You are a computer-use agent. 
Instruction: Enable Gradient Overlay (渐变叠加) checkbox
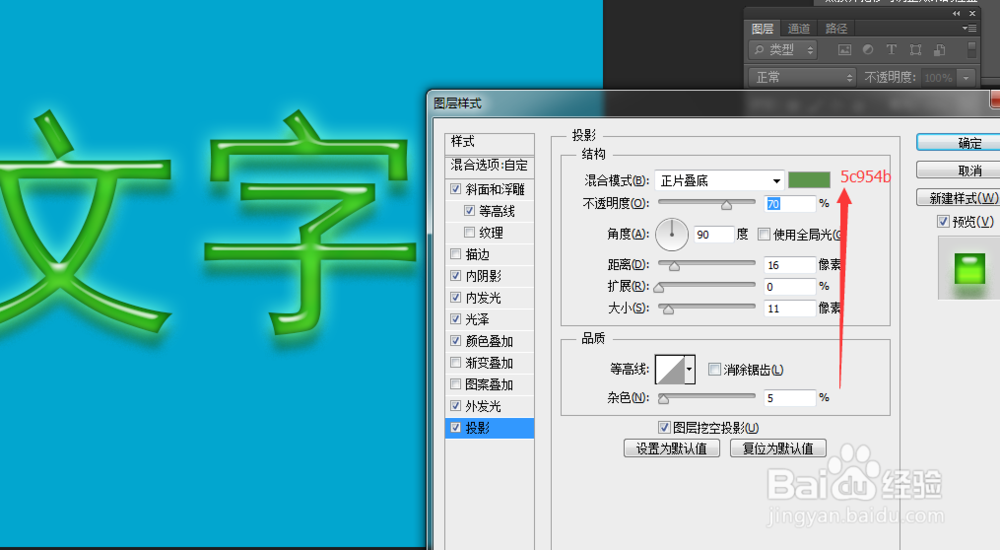click(x=455, y=362)
